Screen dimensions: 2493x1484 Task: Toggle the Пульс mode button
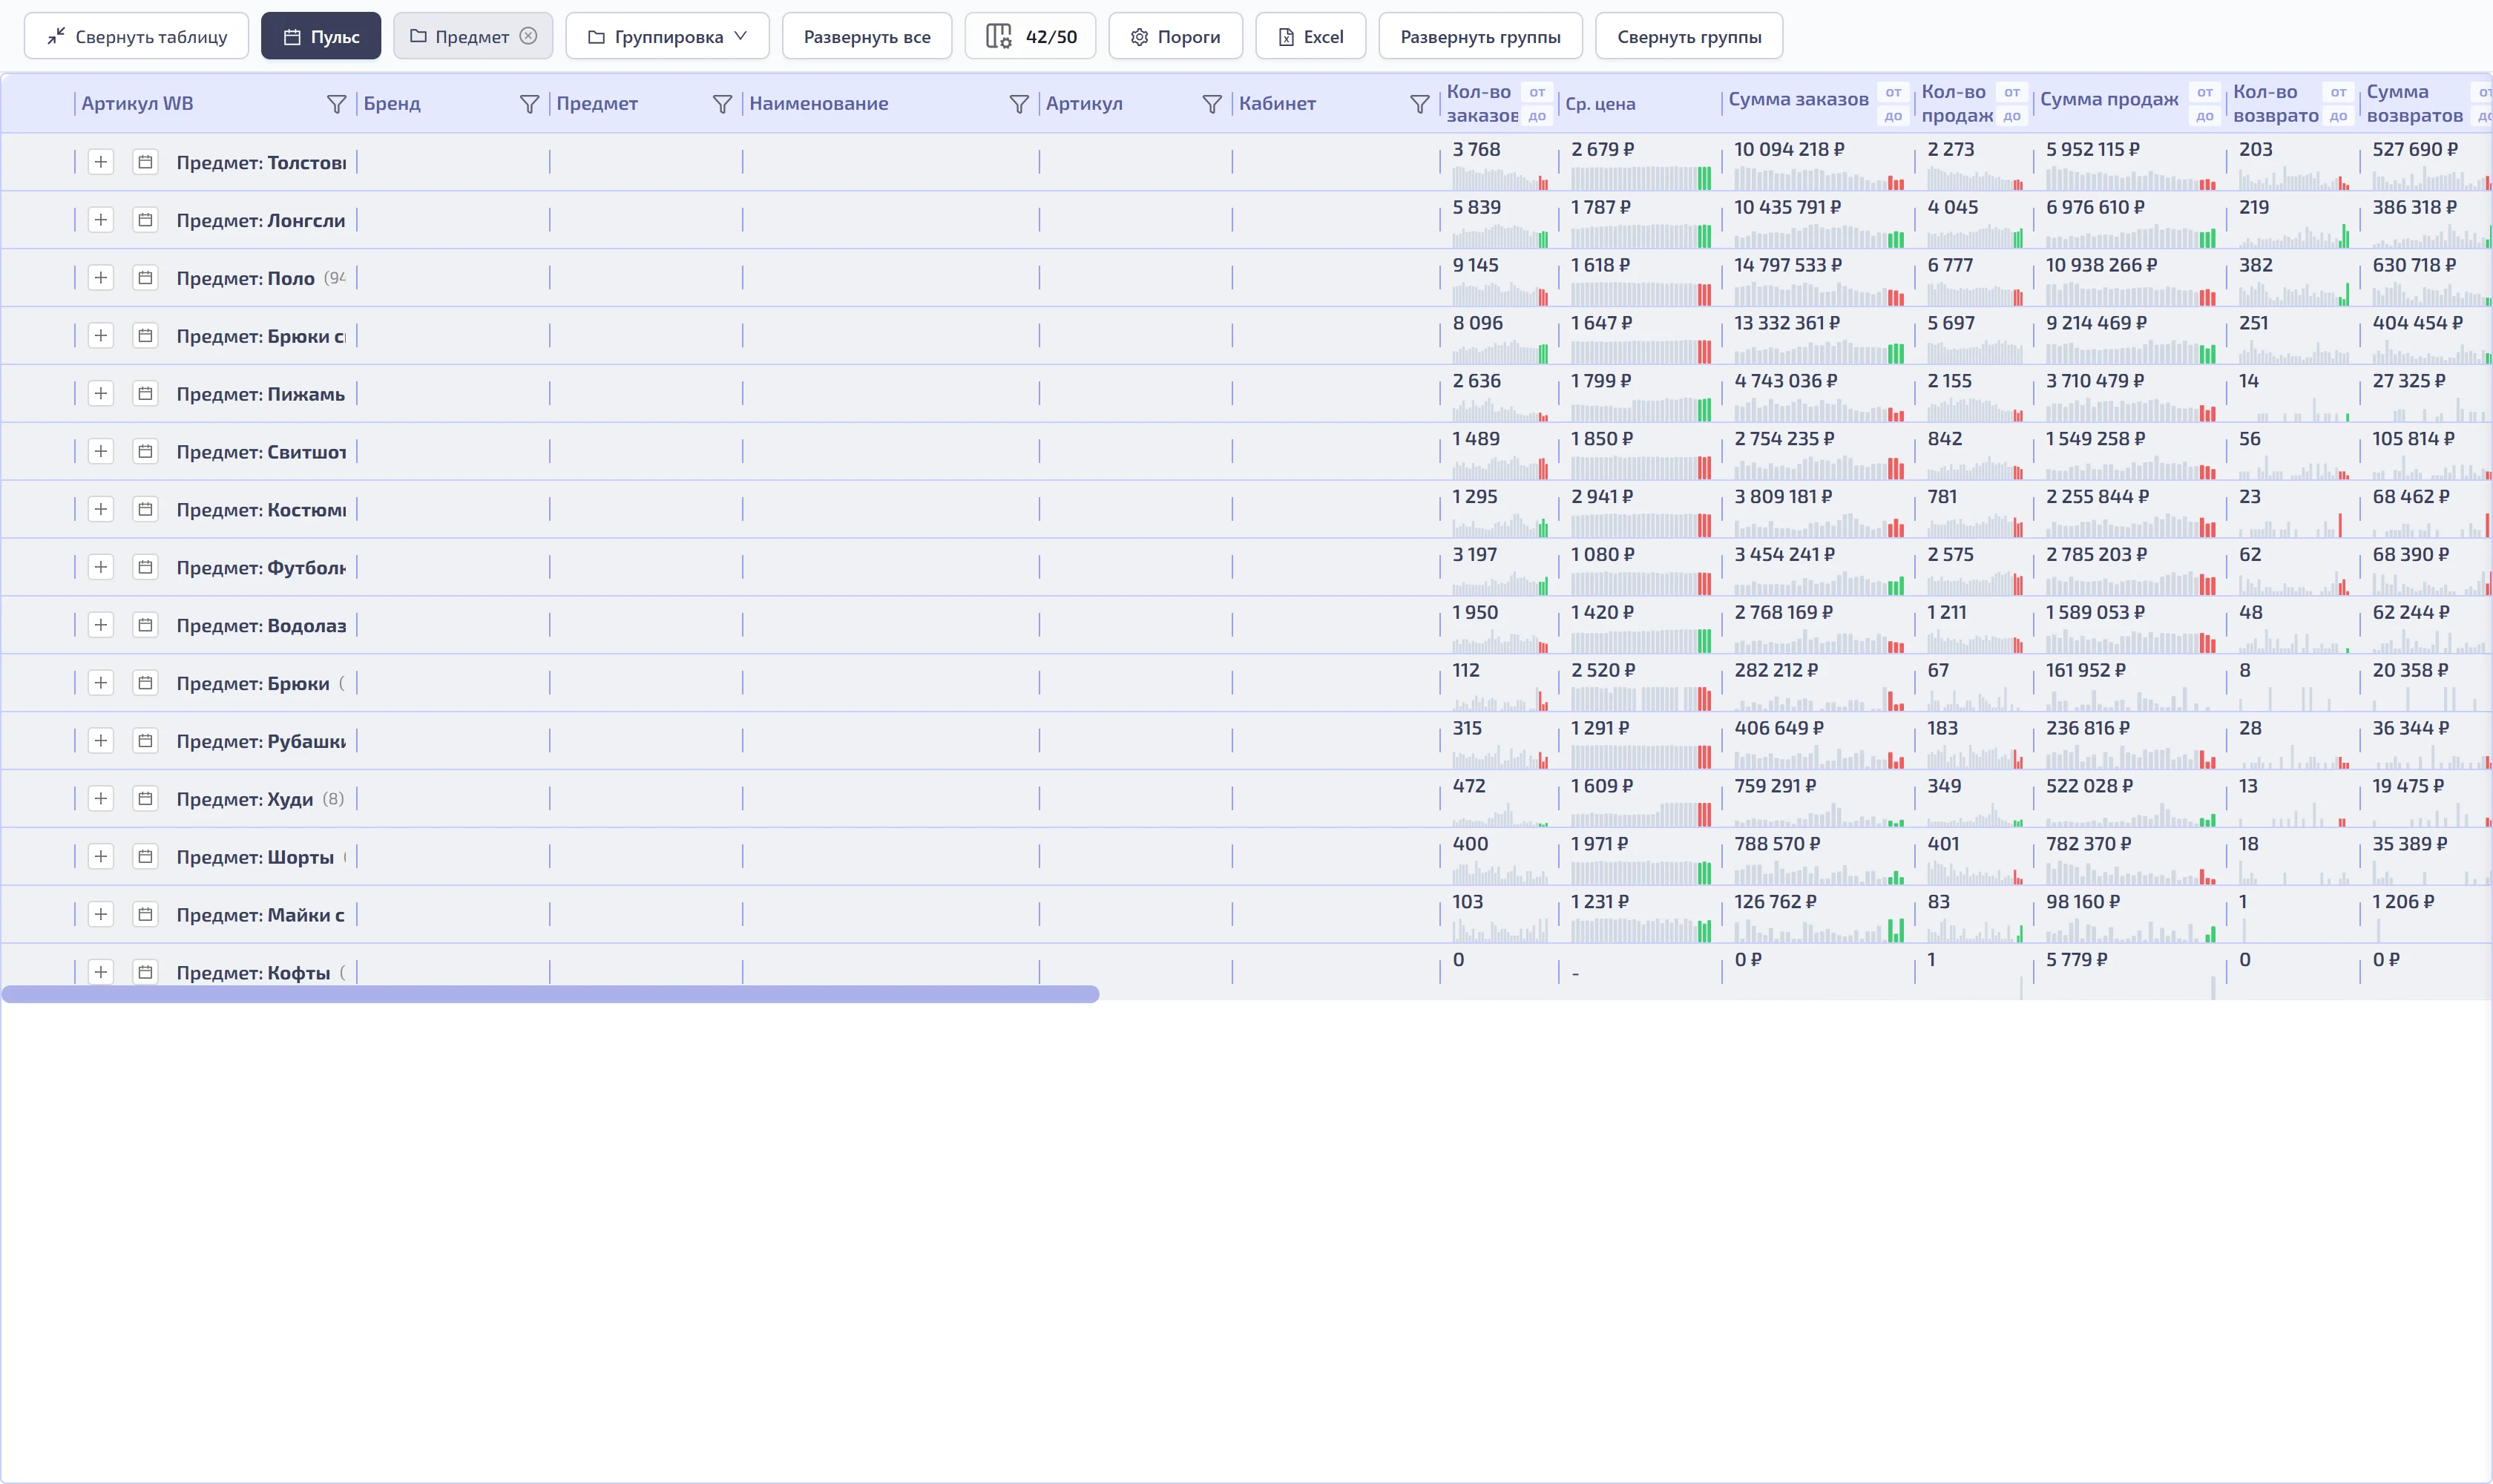click(321, 36)
